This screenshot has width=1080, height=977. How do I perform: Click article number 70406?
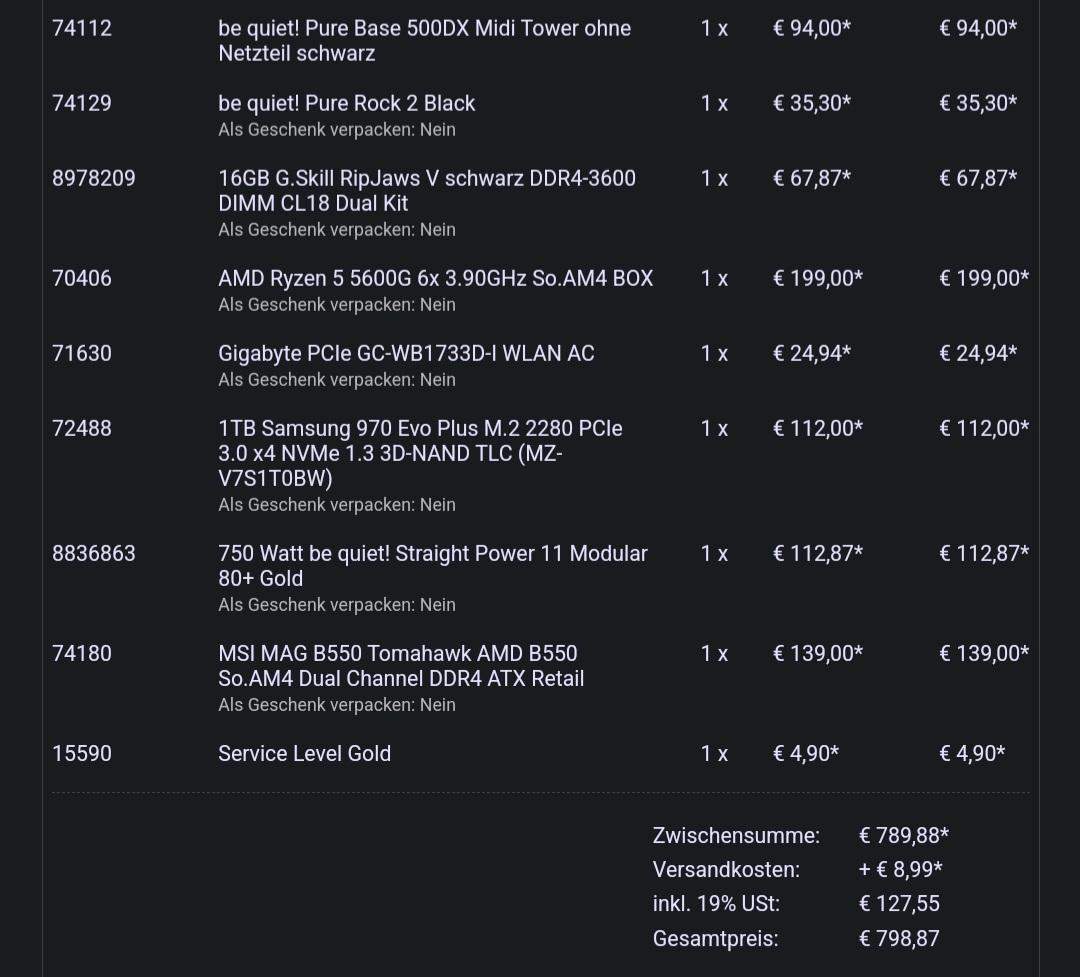(82, 278)
